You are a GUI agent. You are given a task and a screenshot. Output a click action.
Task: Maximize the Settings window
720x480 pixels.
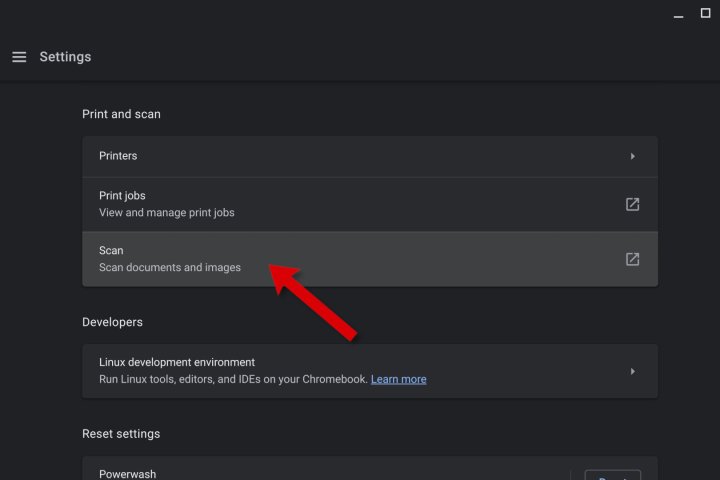coord(705,13)
